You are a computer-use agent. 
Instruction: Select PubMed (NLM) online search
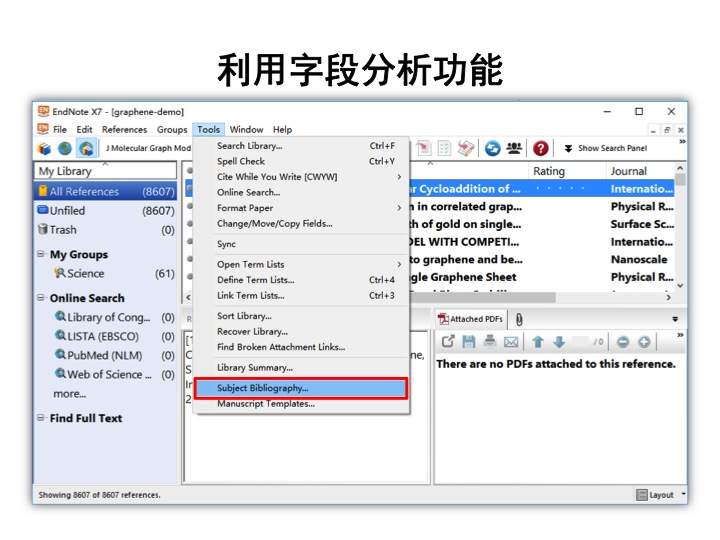(105, 355)
